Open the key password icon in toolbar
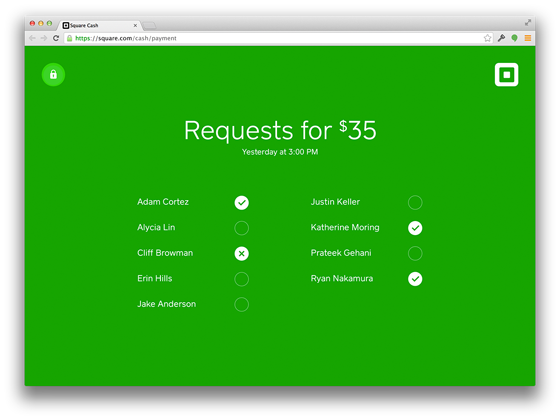 501,38
